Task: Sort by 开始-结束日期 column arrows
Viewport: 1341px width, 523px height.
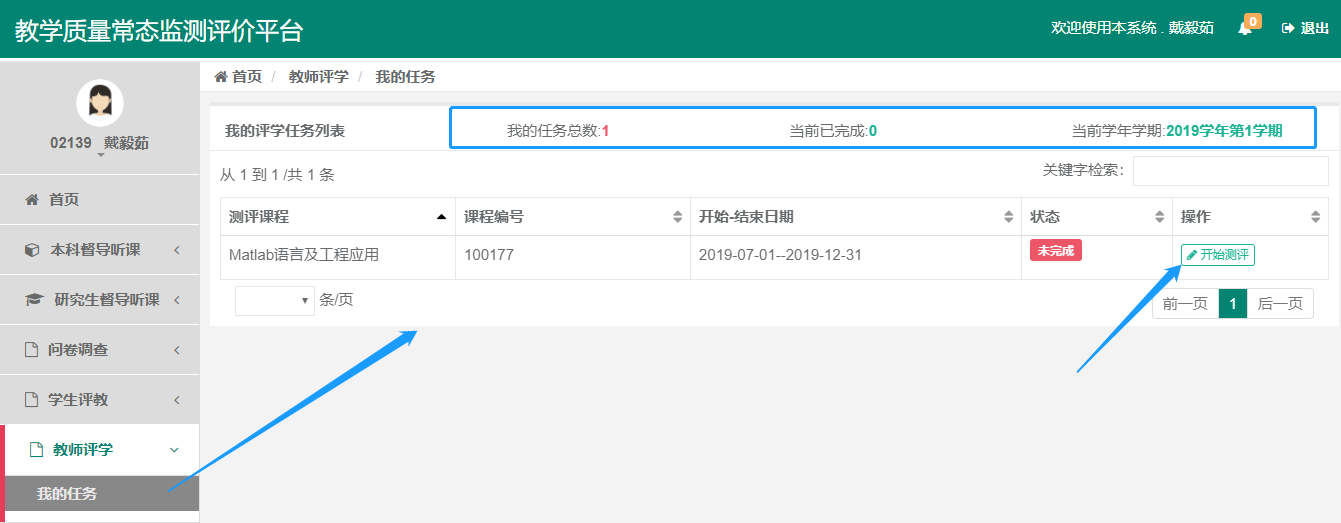Action: pos(1008,217)
